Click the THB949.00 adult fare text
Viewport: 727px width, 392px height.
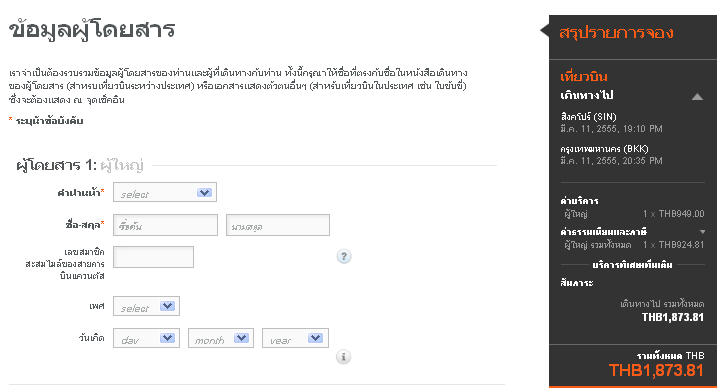681,214
